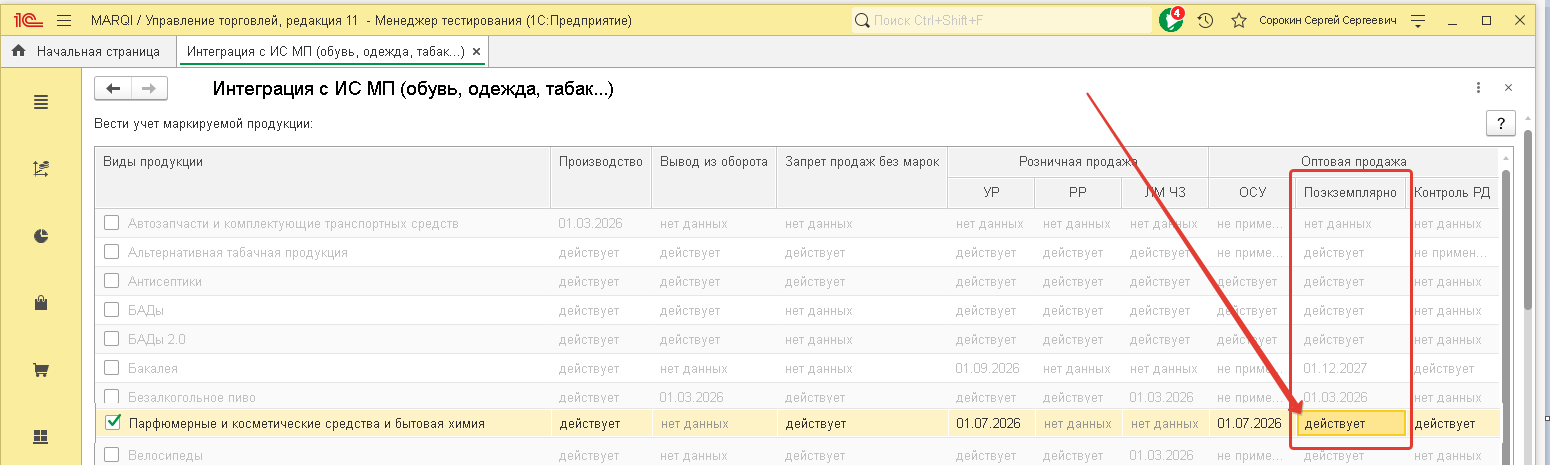
Task: Open the main menu hamburger in title bar
Action: pos(64,20)
